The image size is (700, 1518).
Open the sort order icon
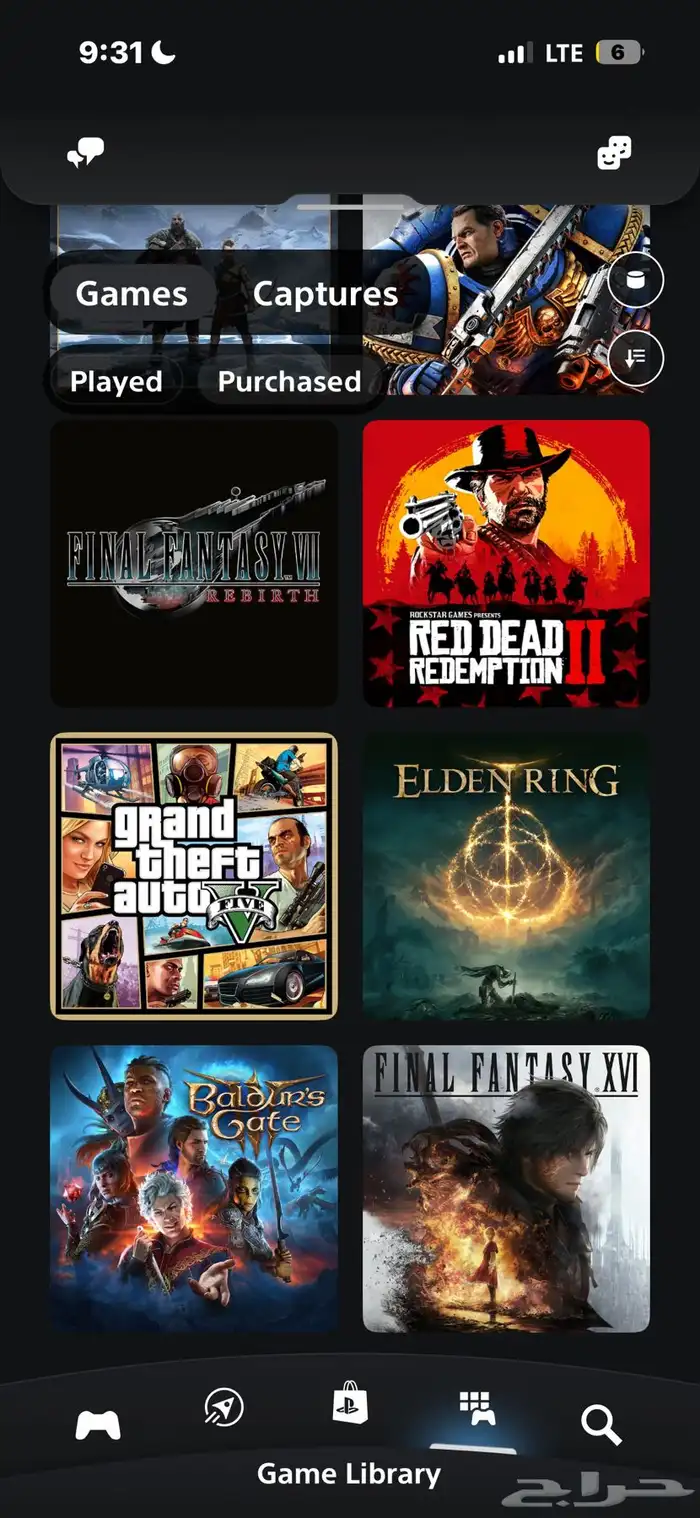636,358
